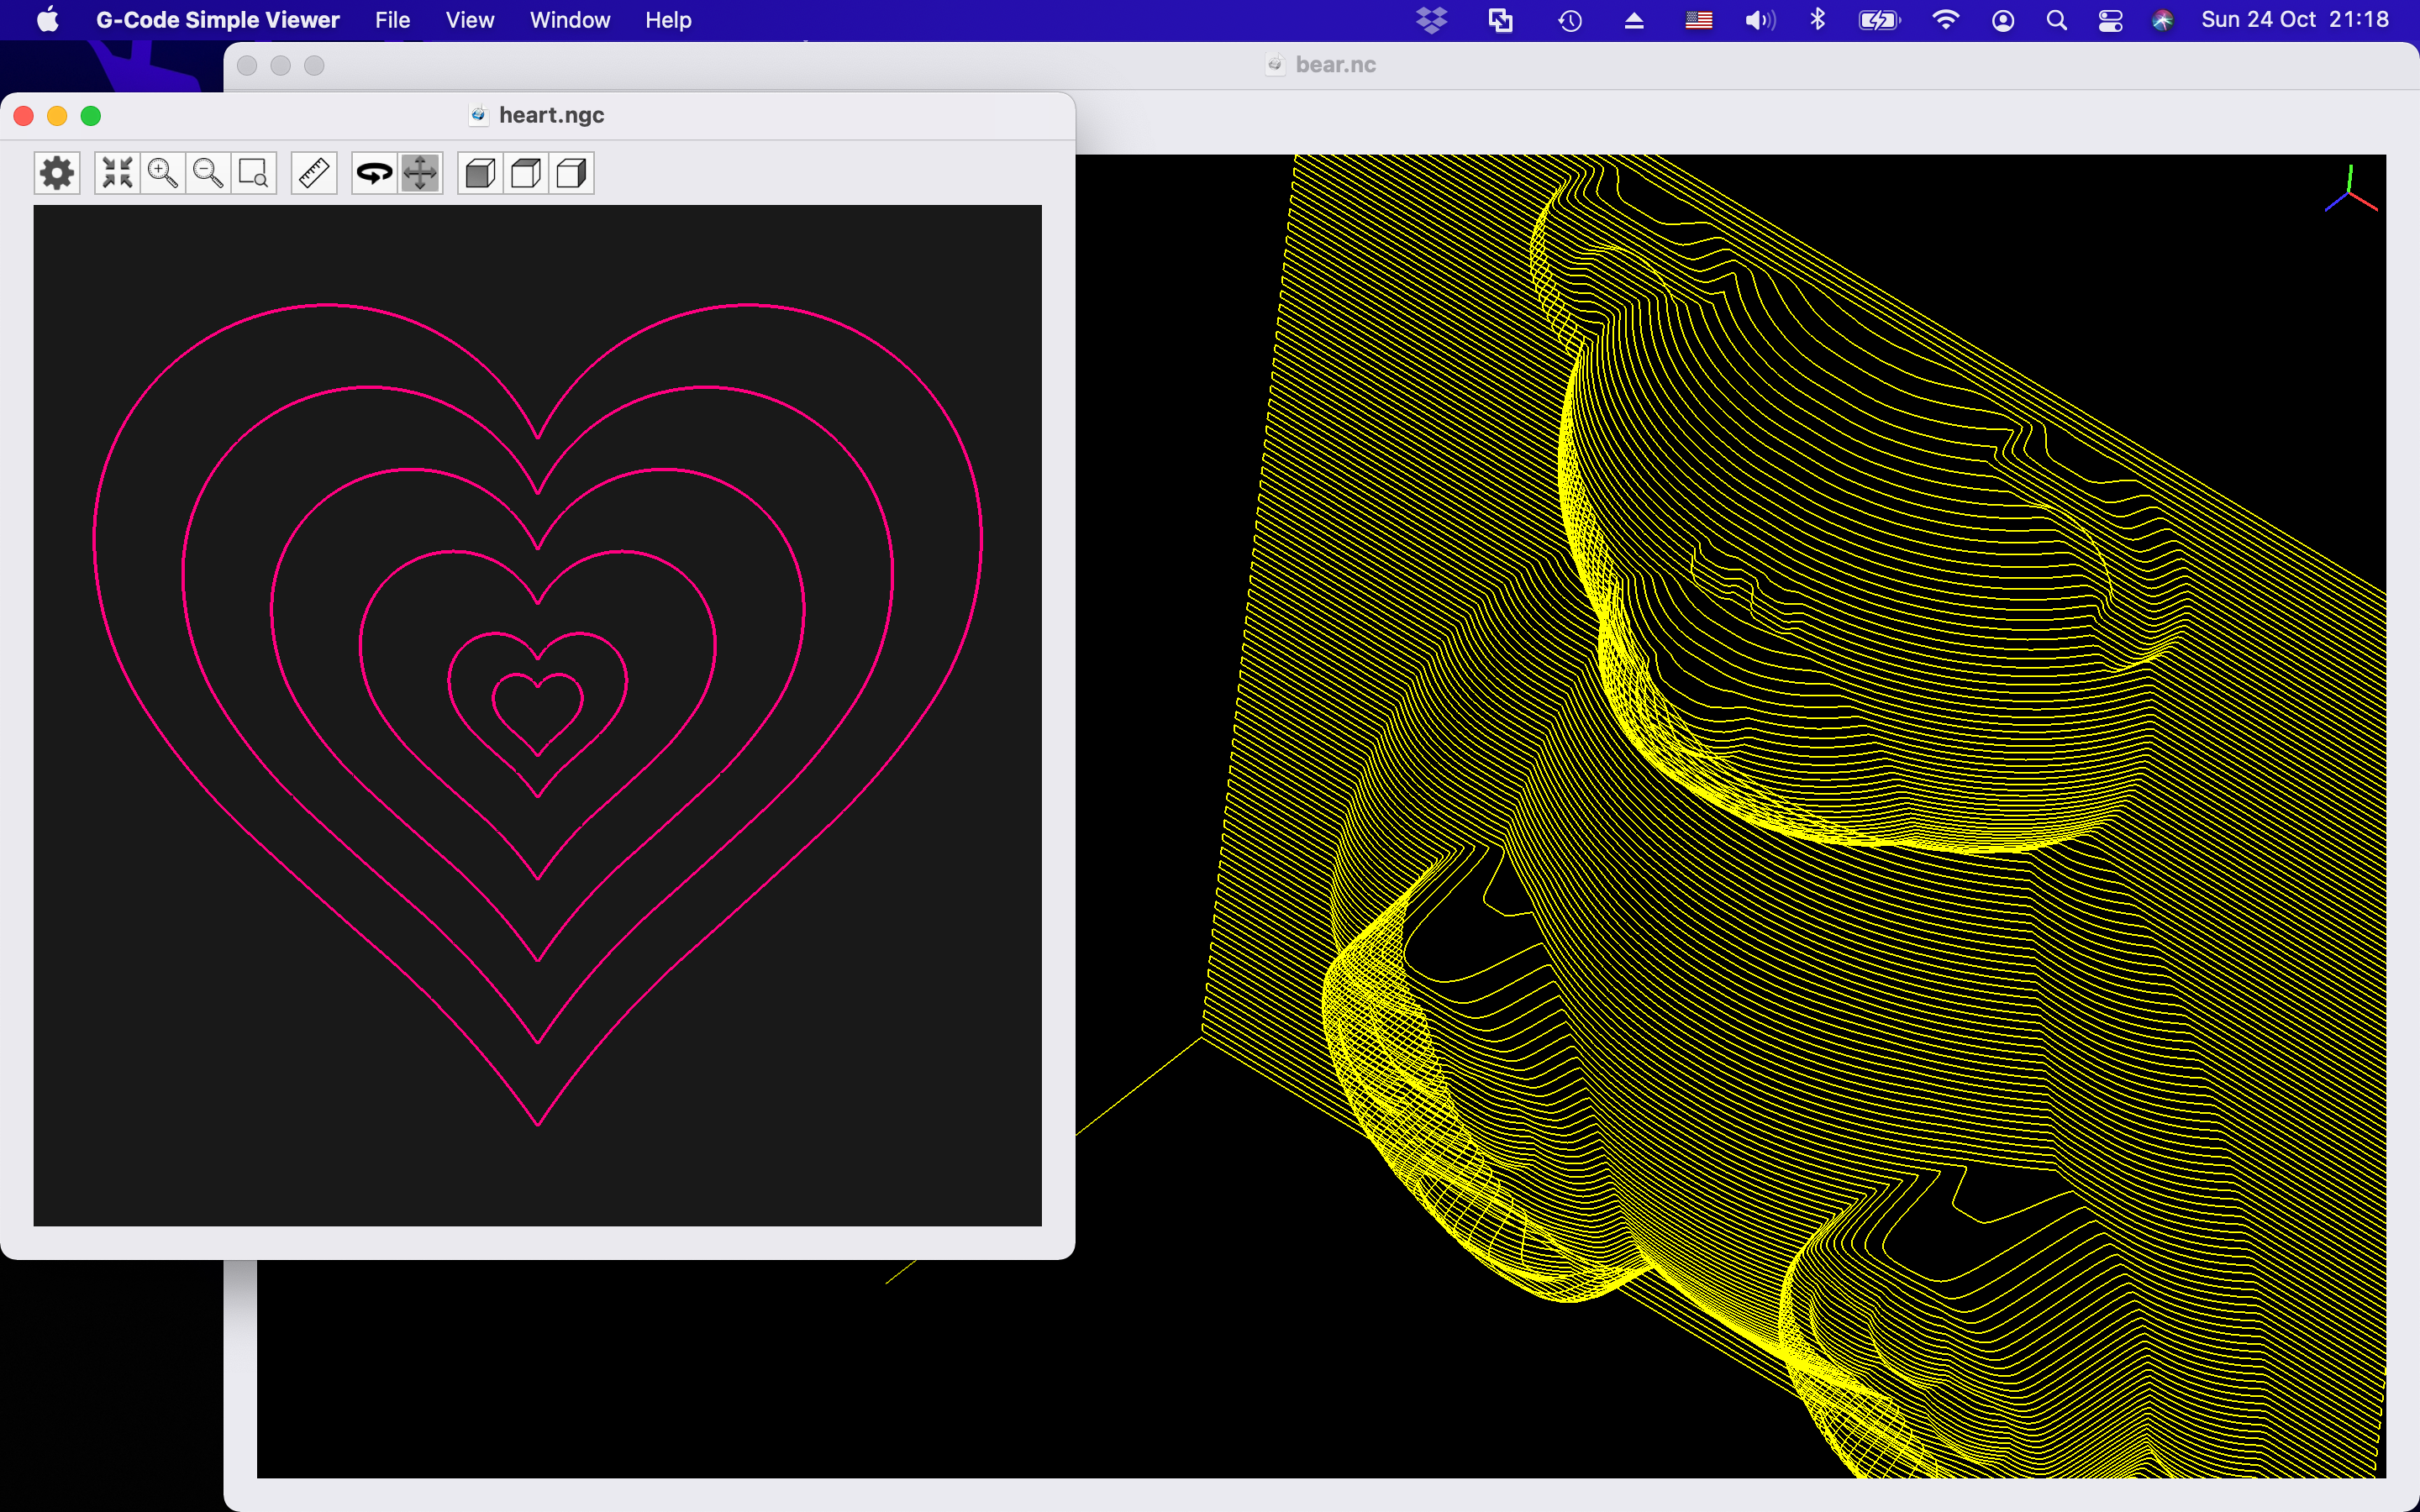
Task: Open the View menu
Action: (x=469, y=20)
